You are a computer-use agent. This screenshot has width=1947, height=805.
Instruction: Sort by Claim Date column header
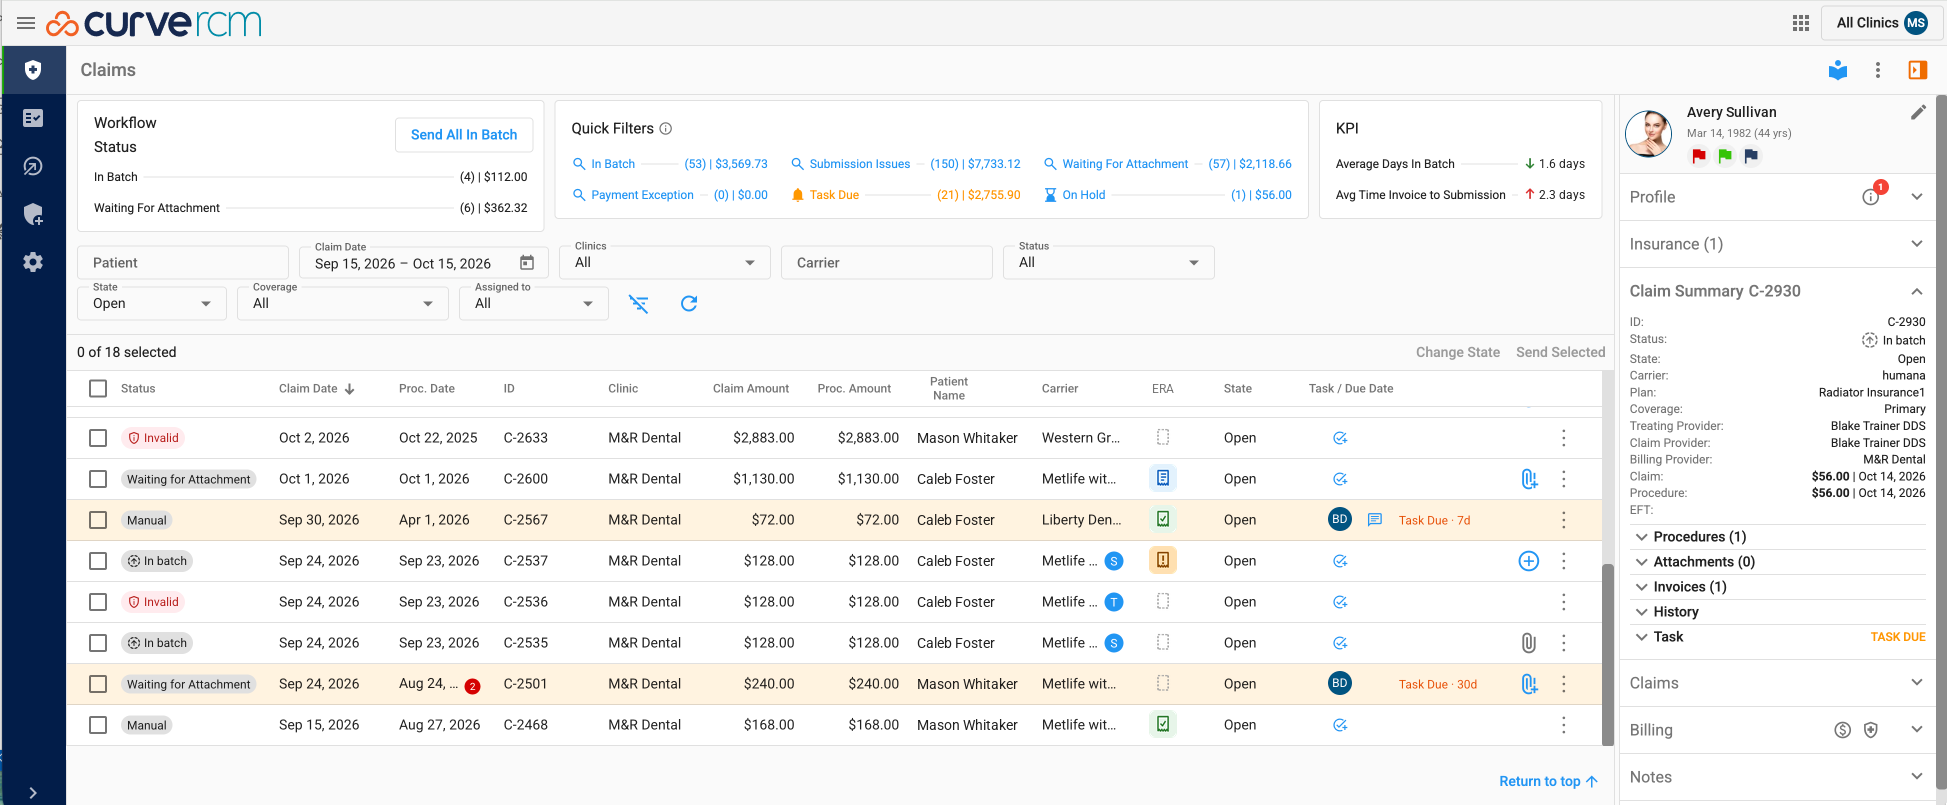316,389
